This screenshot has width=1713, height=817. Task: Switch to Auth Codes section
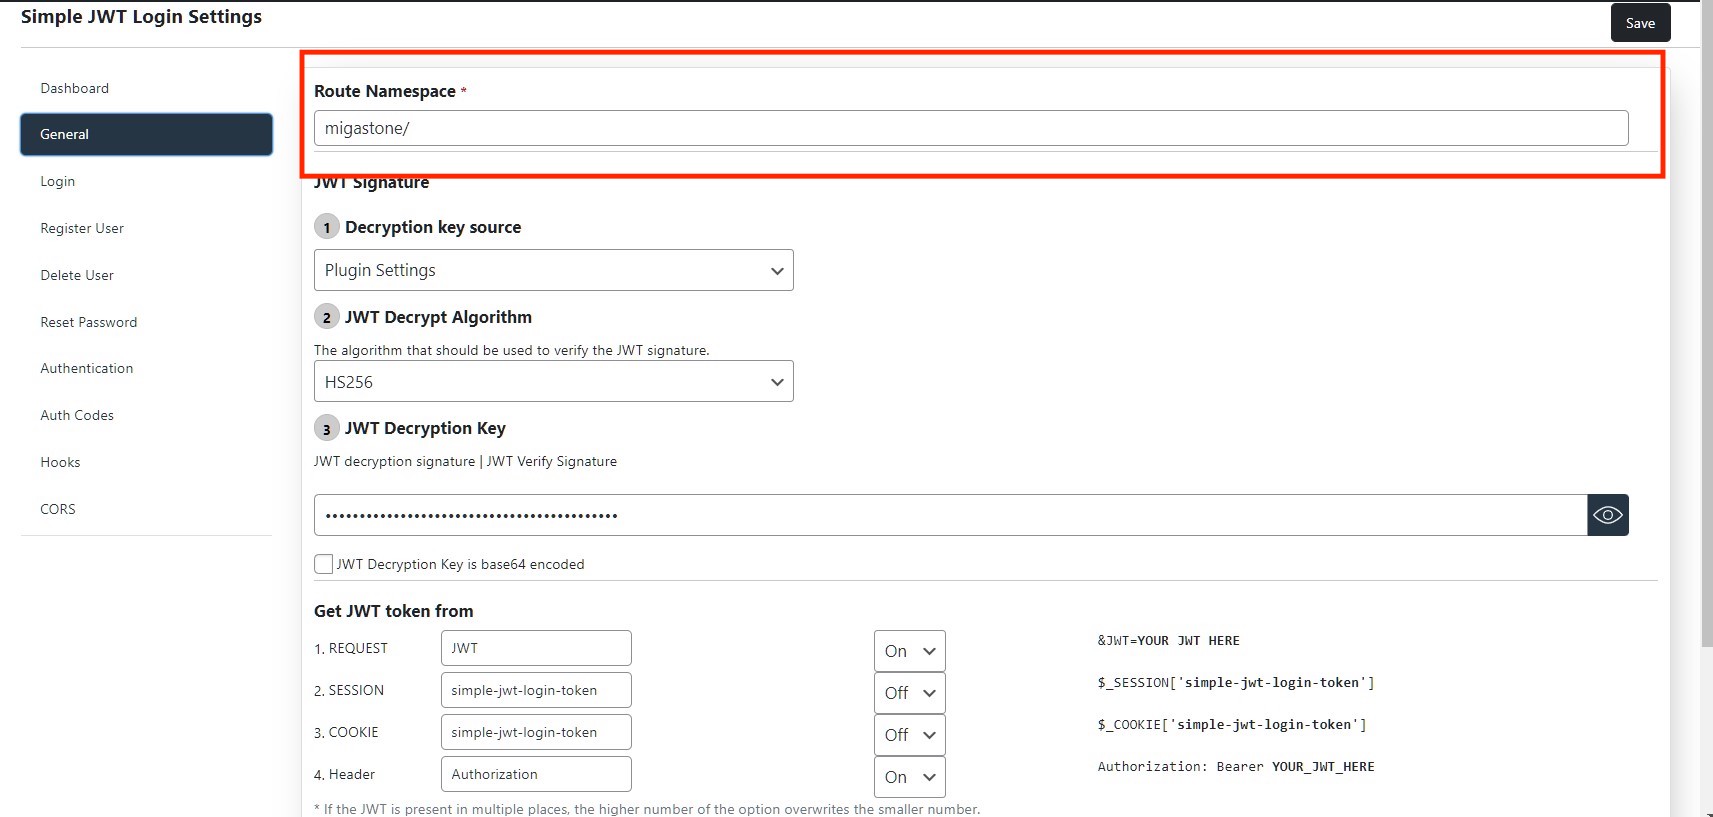click(x=77, y=415)
